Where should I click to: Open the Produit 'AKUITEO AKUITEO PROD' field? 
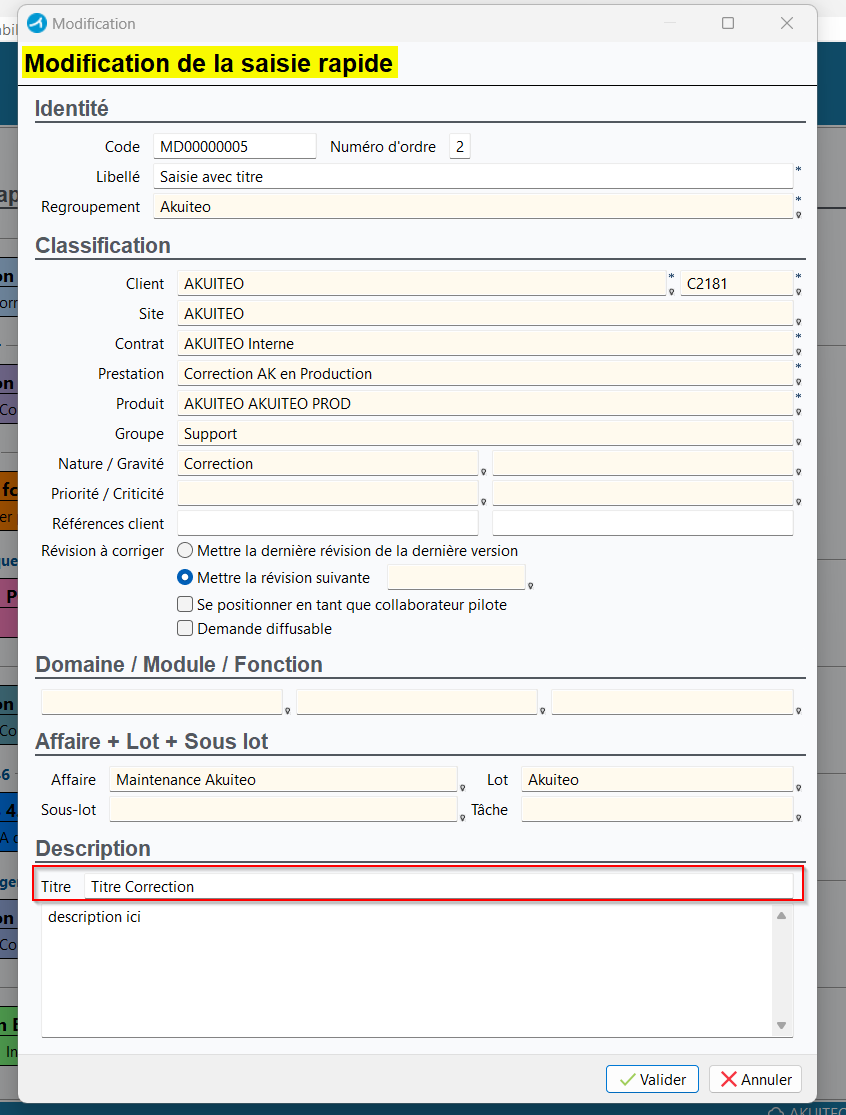pos(485,403)
